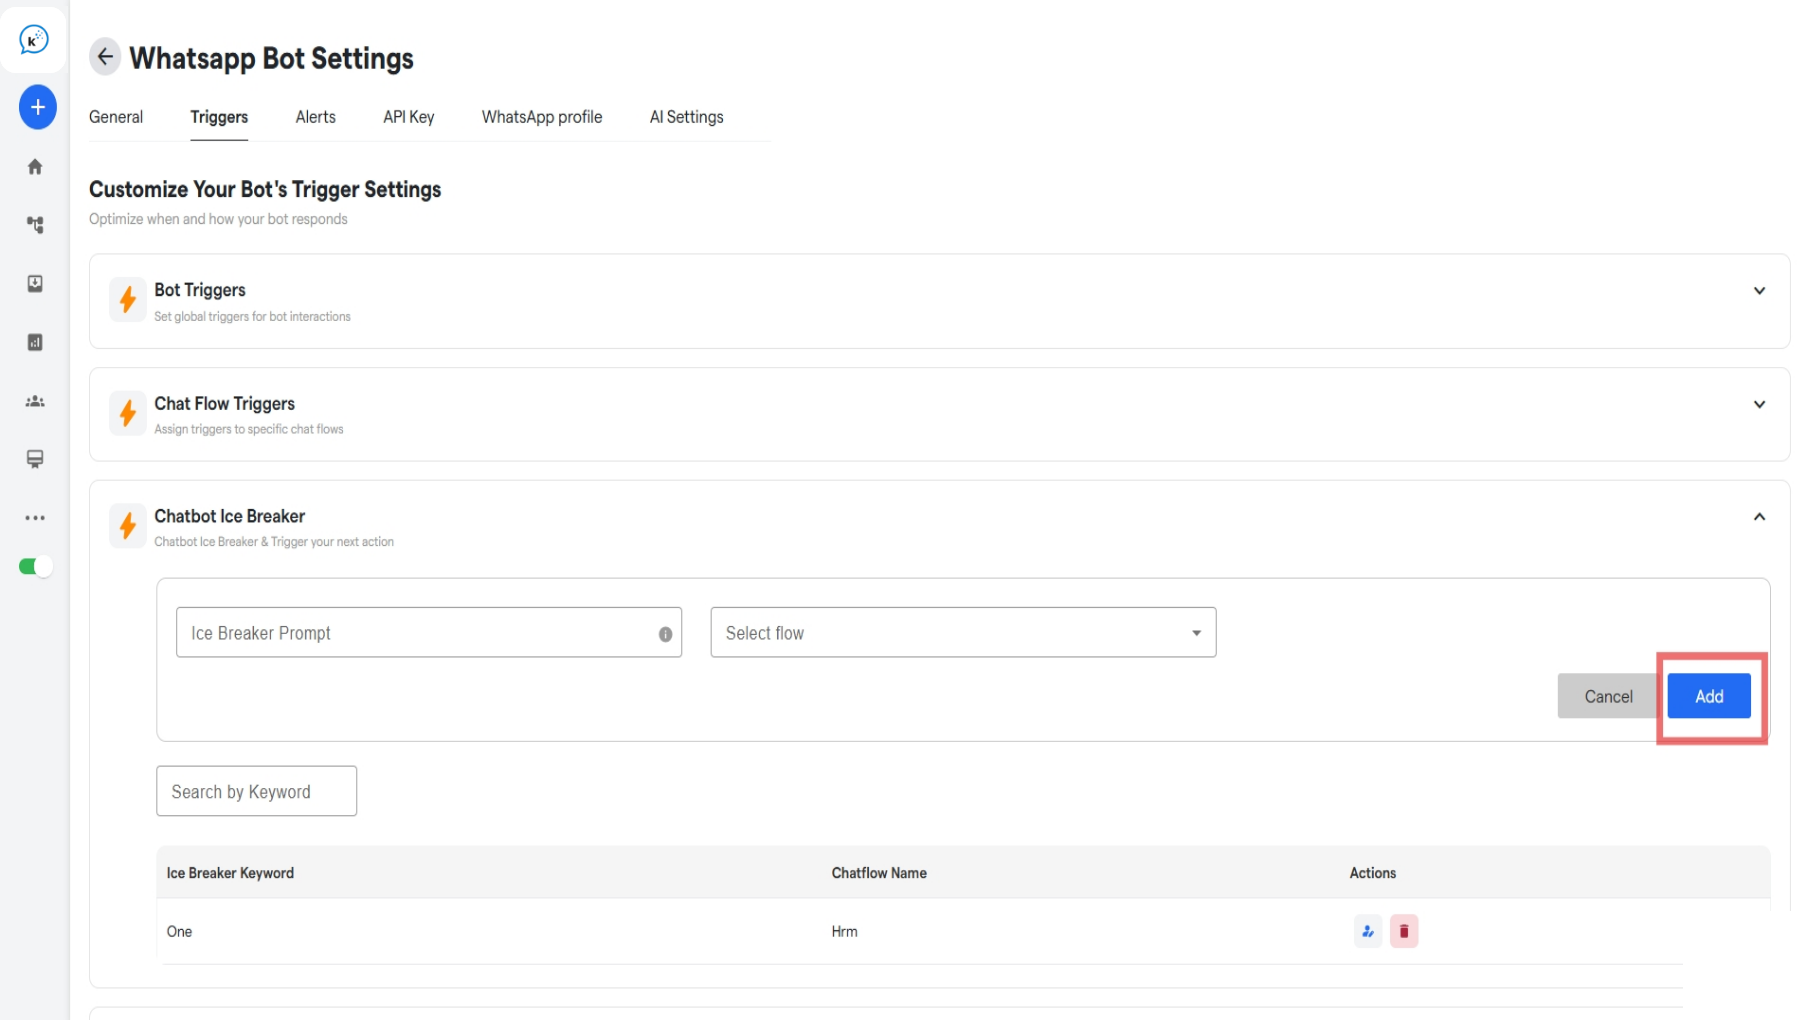Select the Triggers tab
This screenshot has width=1806, height=1020.
pyautogui.click(x=219, y=117)
